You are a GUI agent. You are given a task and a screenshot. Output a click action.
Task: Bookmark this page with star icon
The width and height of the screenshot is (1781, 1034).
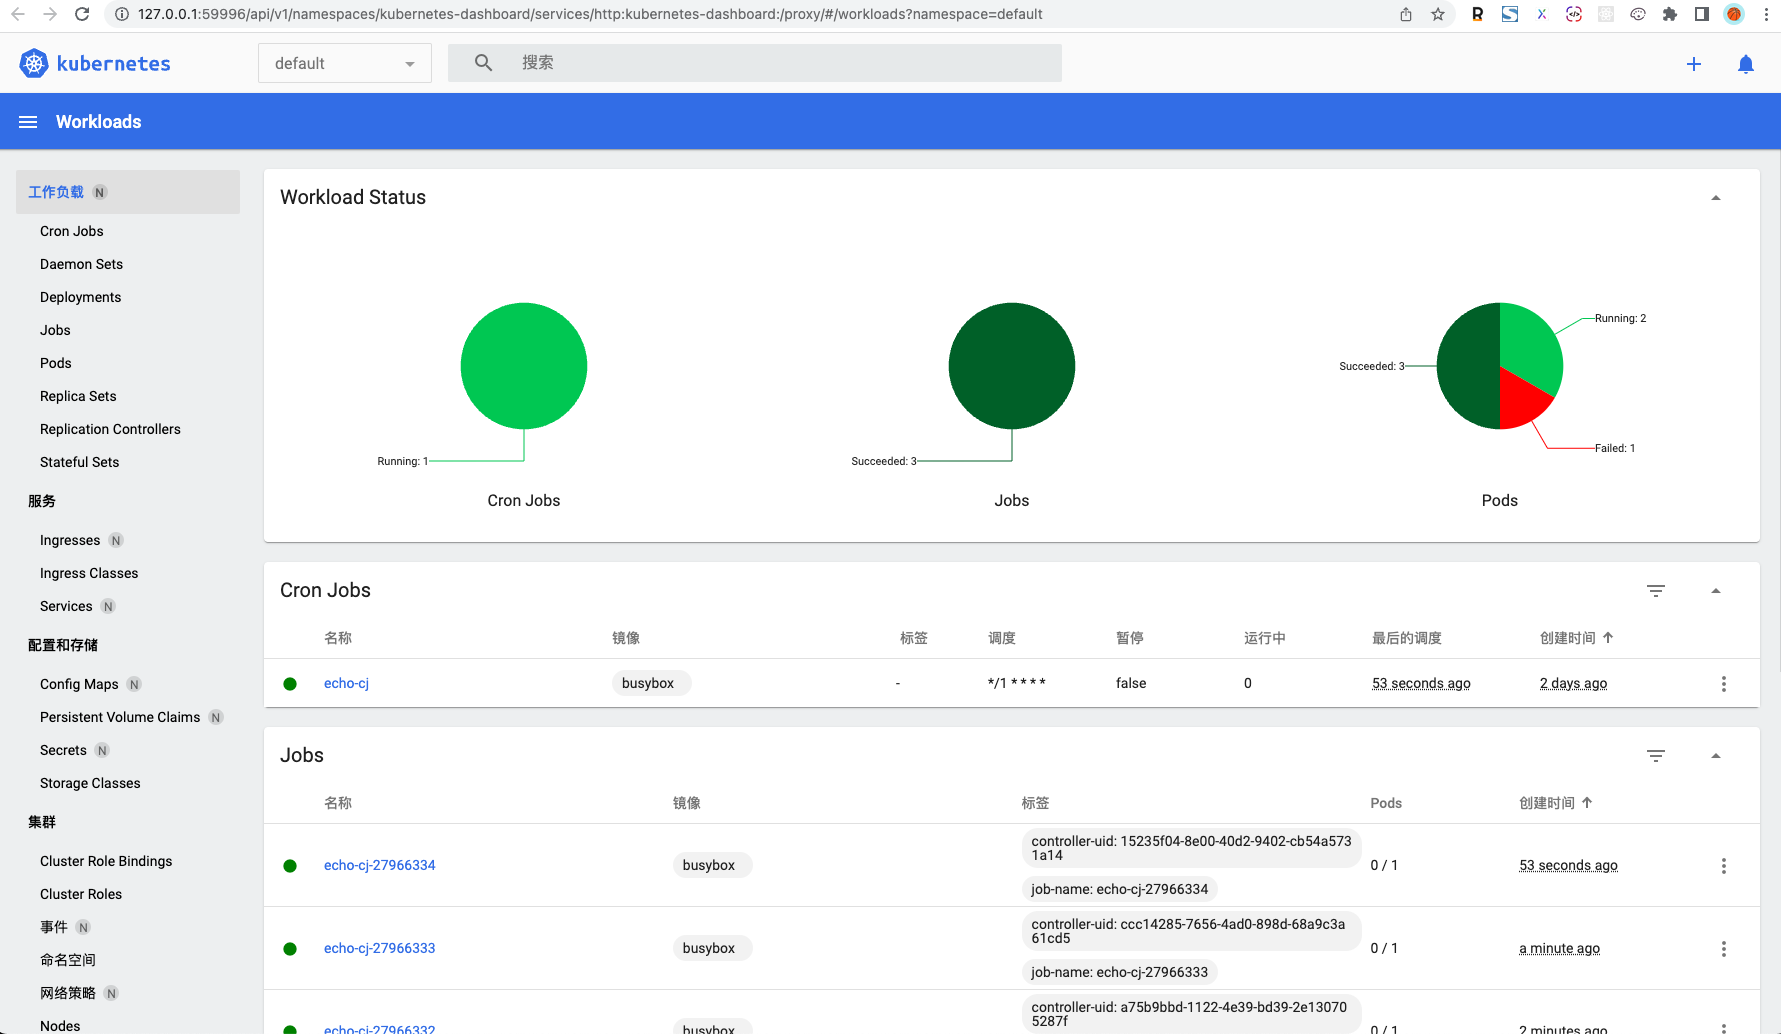[1438, 14]
